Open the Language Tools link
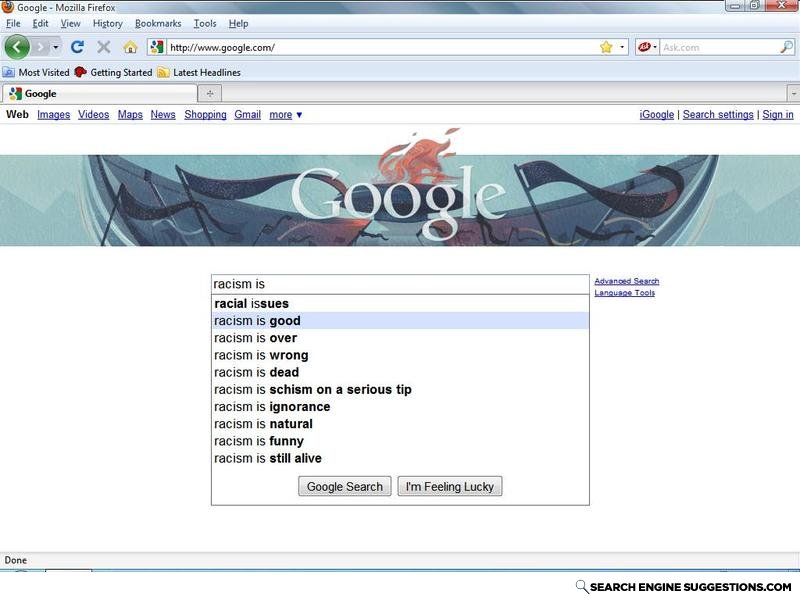 coord(624,293)
